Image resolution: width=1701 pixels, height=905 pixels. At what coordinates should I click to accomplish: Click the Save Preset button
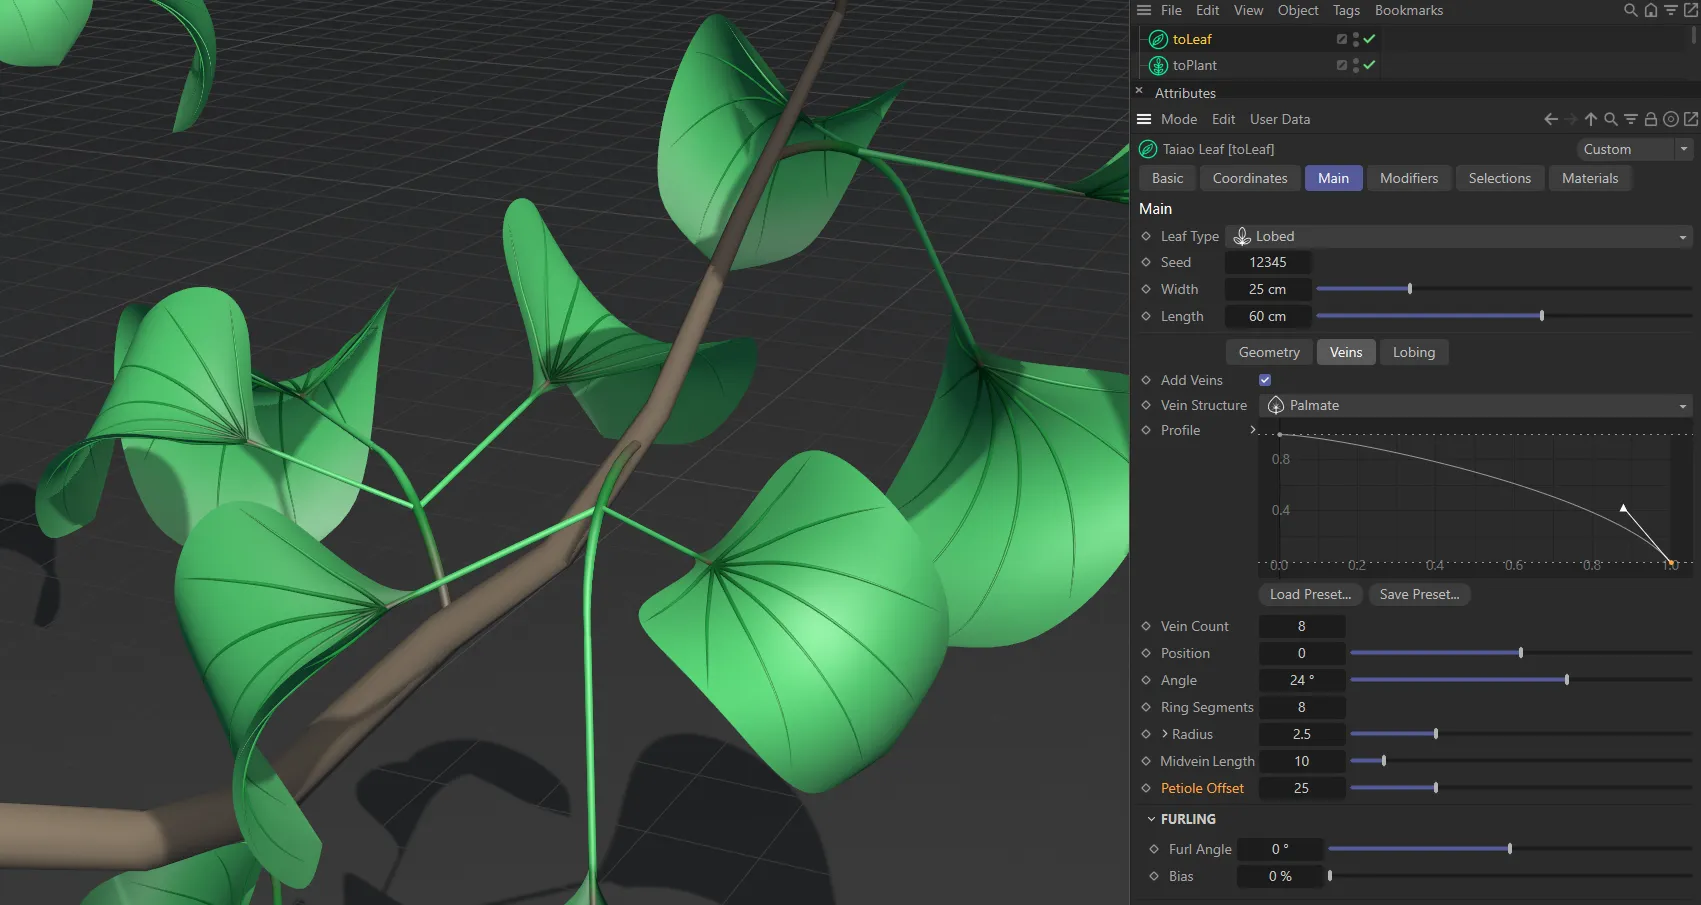tap(1419, 594)
